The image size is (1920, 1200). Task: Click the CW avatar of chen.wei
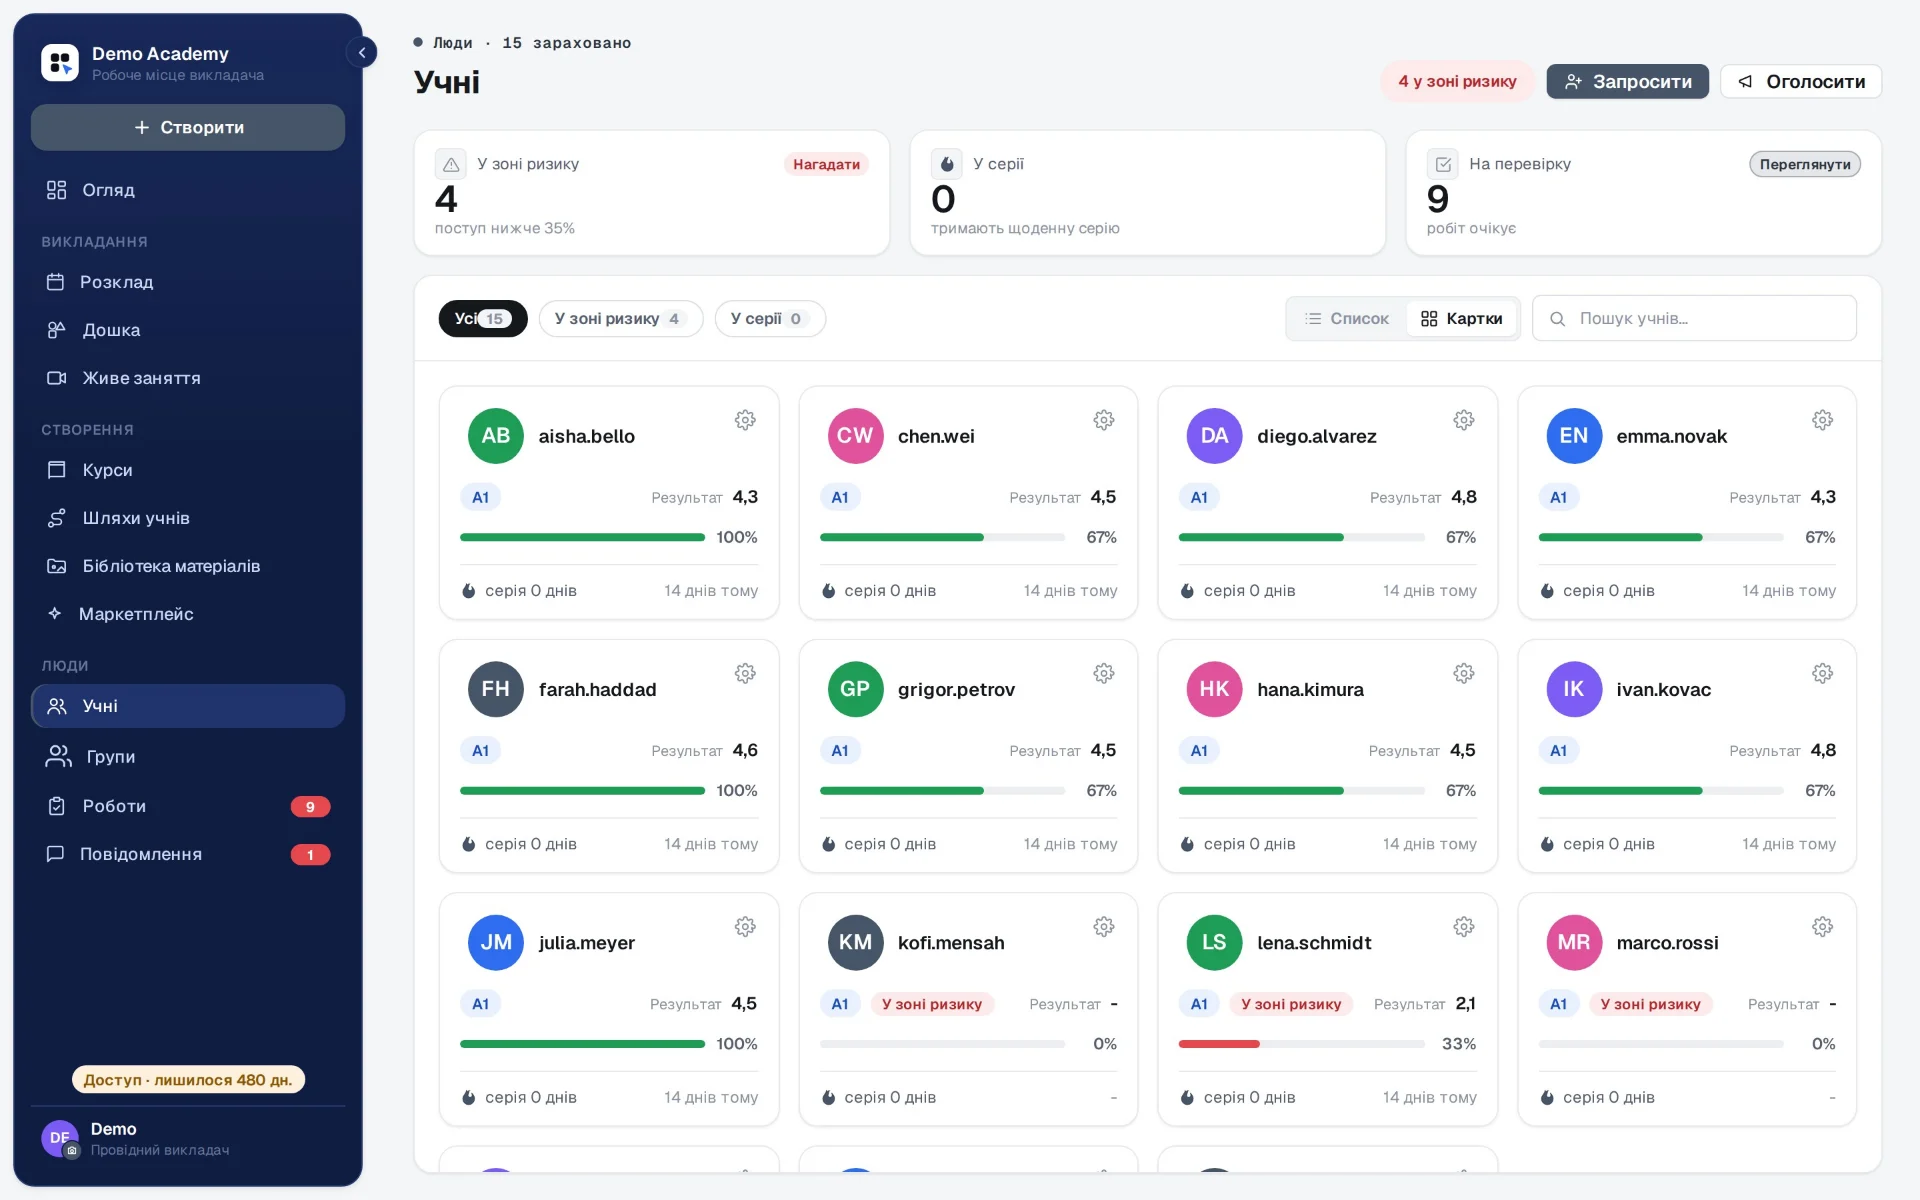[x=855, y=436]
